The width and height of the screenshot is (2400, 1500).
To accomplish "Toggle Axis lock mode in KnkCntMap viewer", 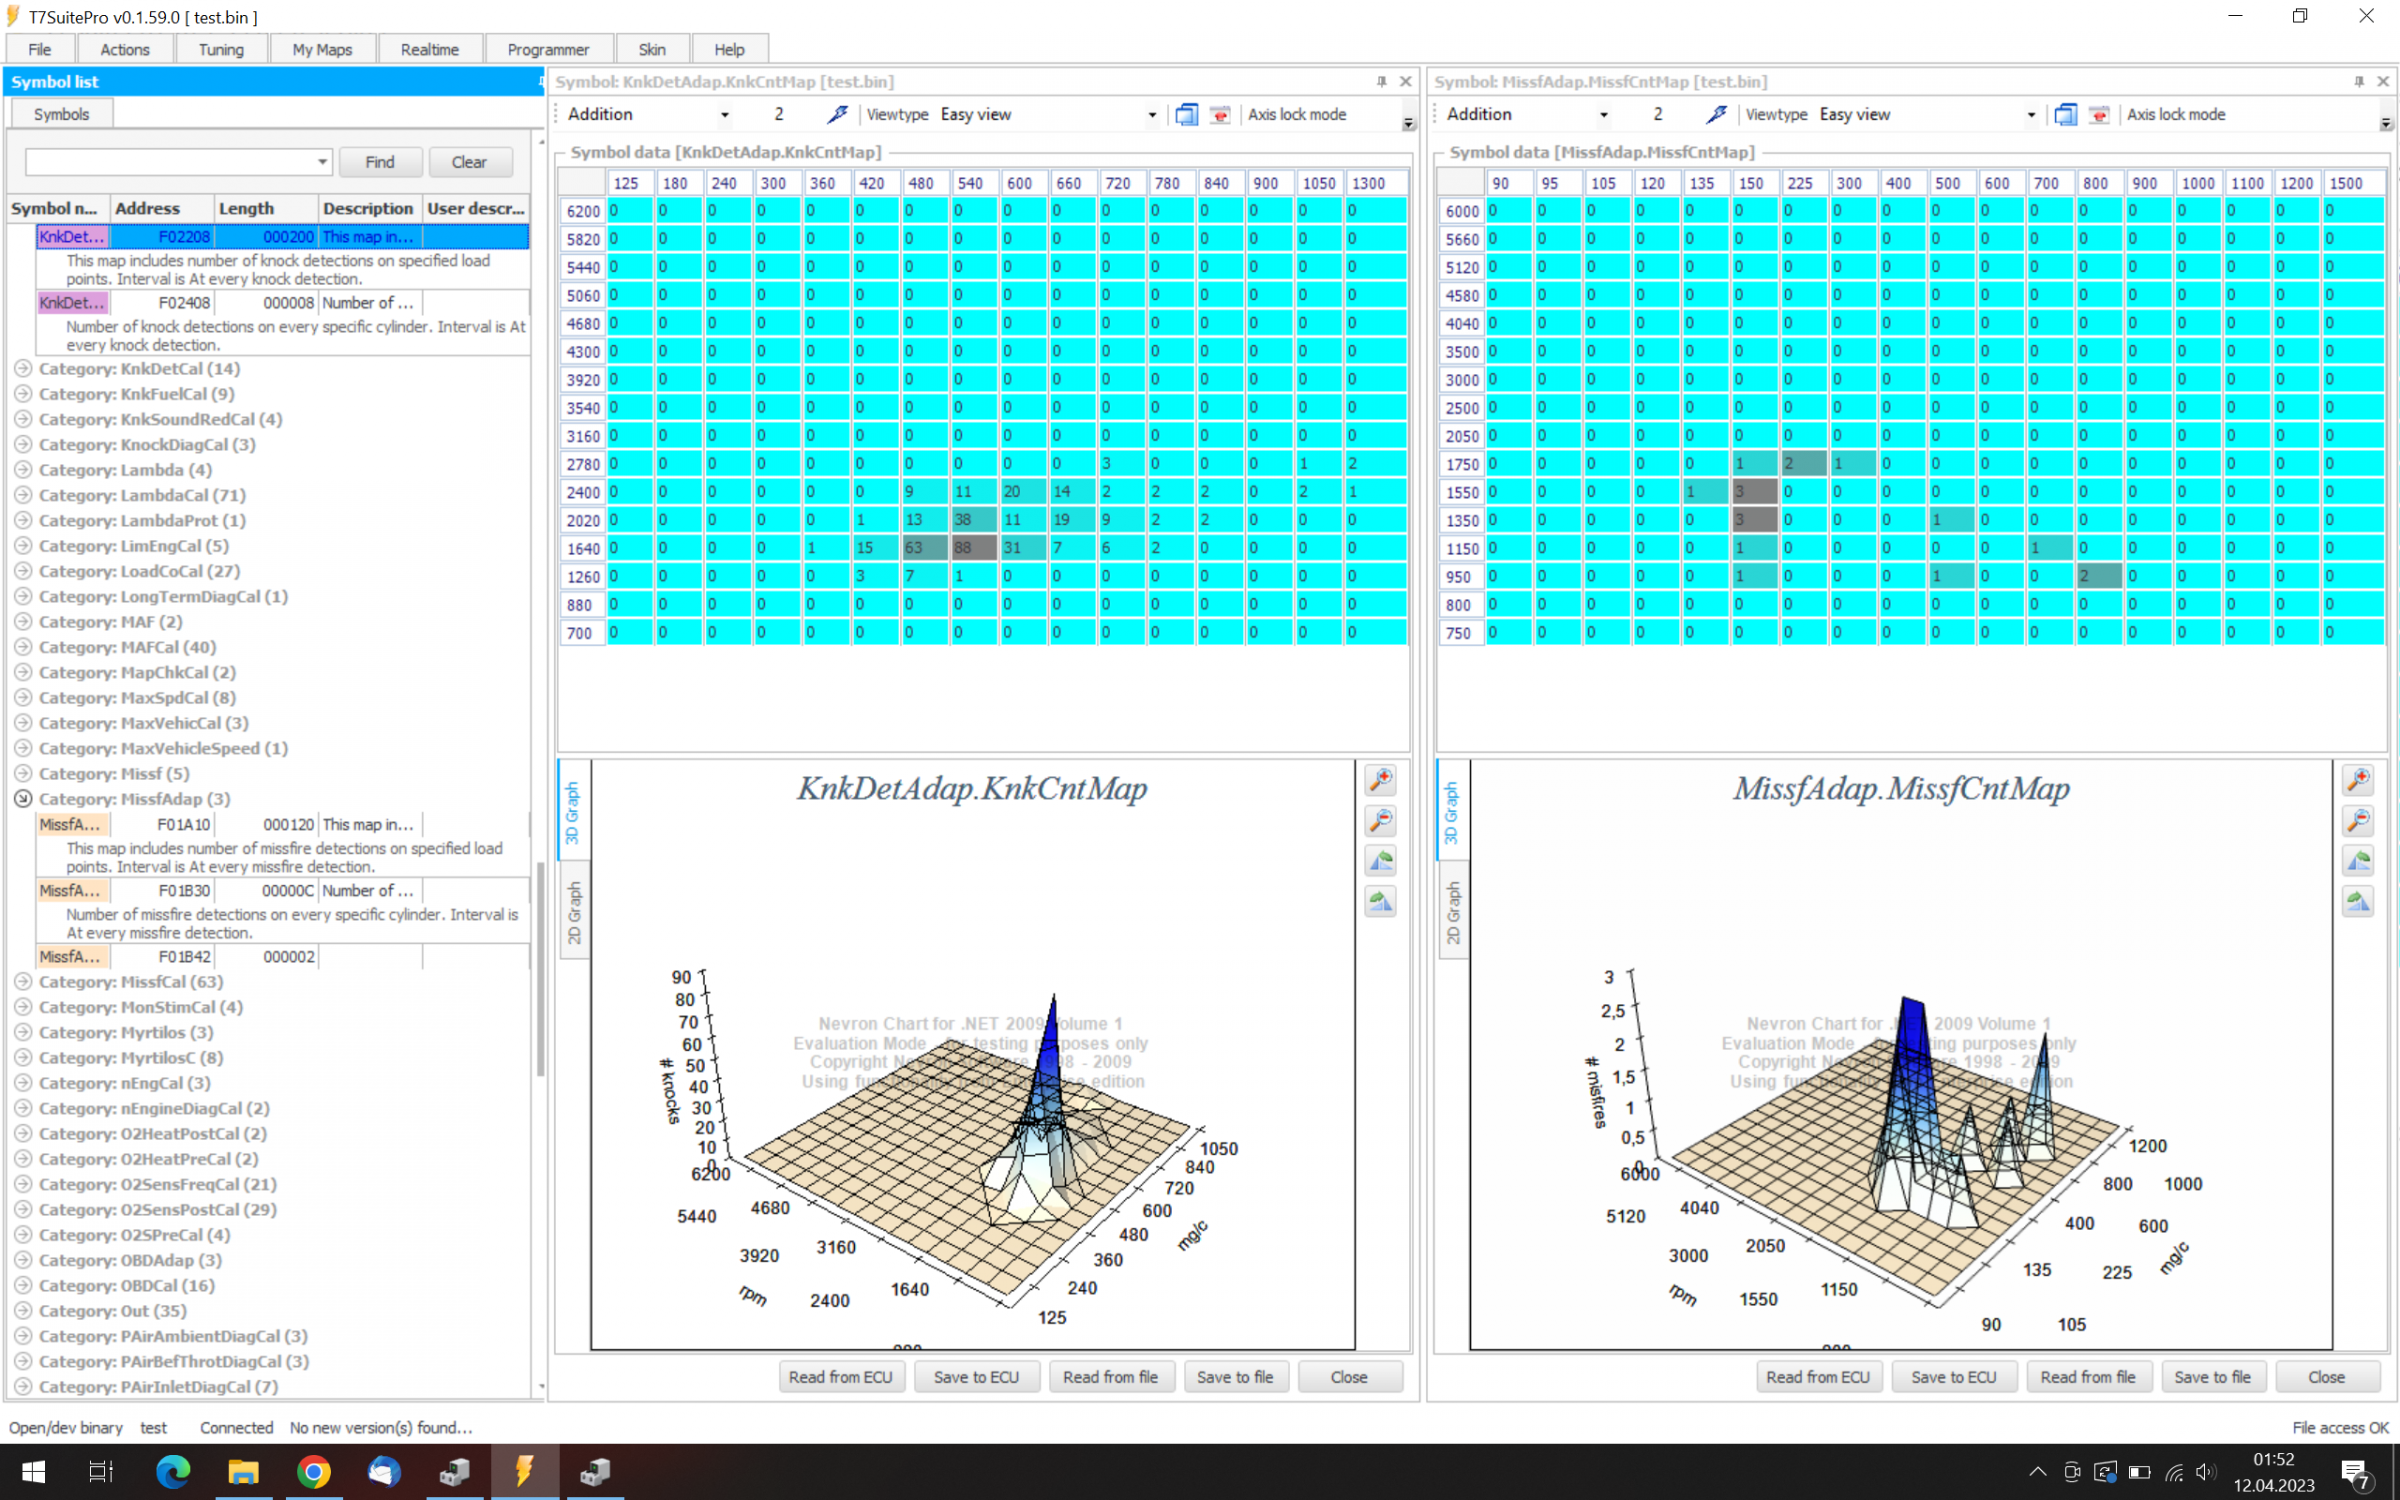I will pos(1296,114).
